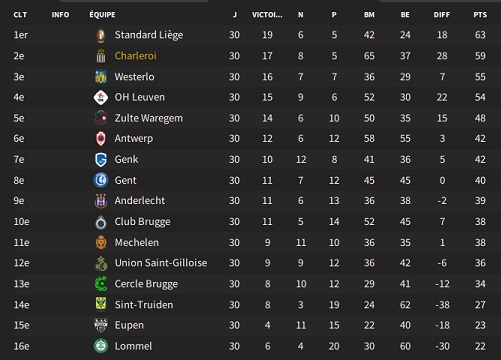Image resolution: width=501 pixels, height=360 pixels.
Task: Click the Gent club badge
Action: click(101, 180)
